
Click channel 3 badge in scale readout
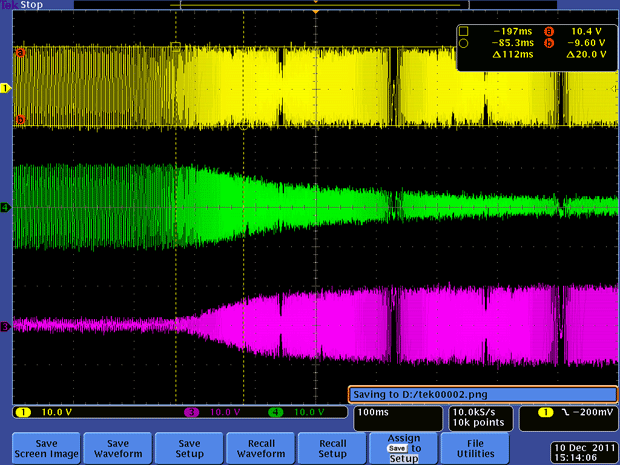[x=191, y=412]
